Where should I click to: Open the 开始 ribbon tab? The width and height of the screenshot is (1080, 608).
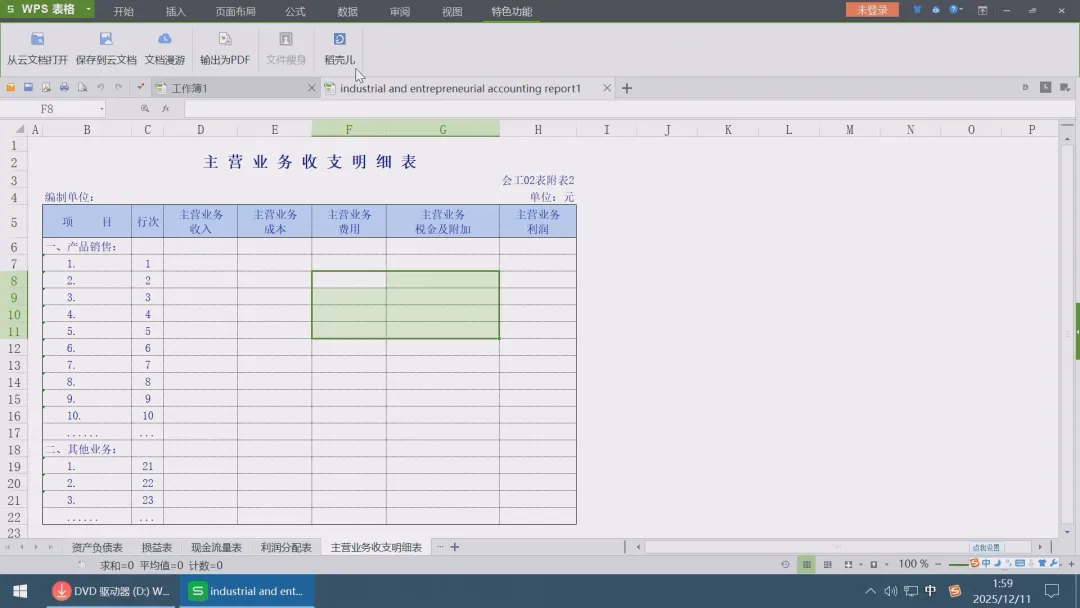pyautogui.click(x=124, y=12)
